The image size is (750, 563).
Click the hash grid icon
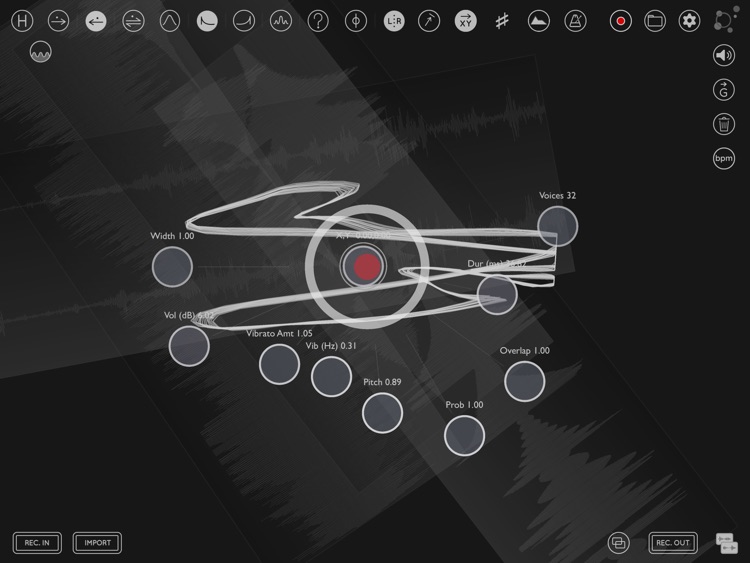coord(502,21)
